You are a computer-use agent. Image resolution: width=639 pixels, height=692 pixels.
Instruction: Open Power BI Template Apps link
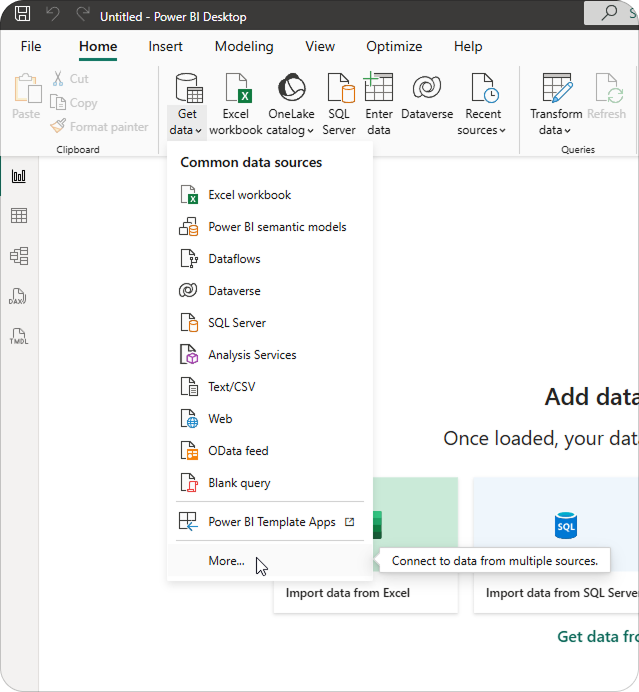point(270,522)
